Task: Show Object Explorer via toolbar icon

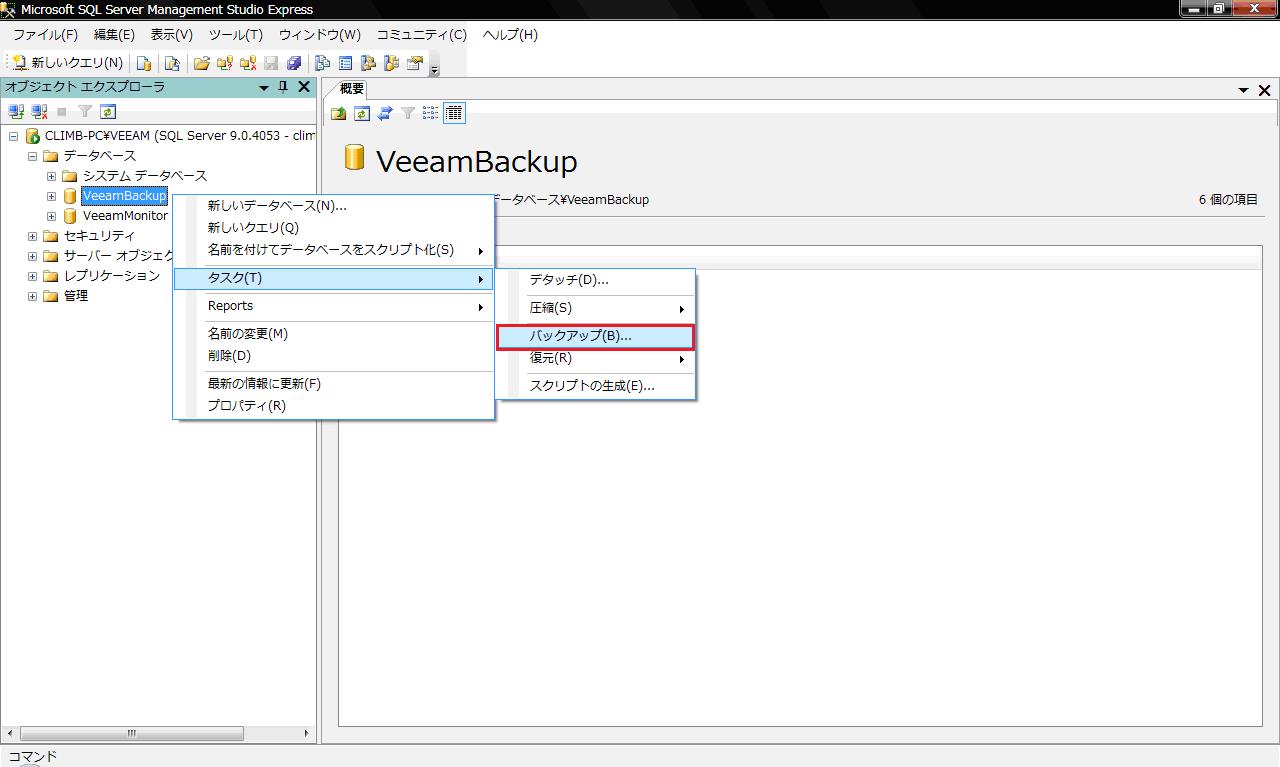Action: (369, 63)
